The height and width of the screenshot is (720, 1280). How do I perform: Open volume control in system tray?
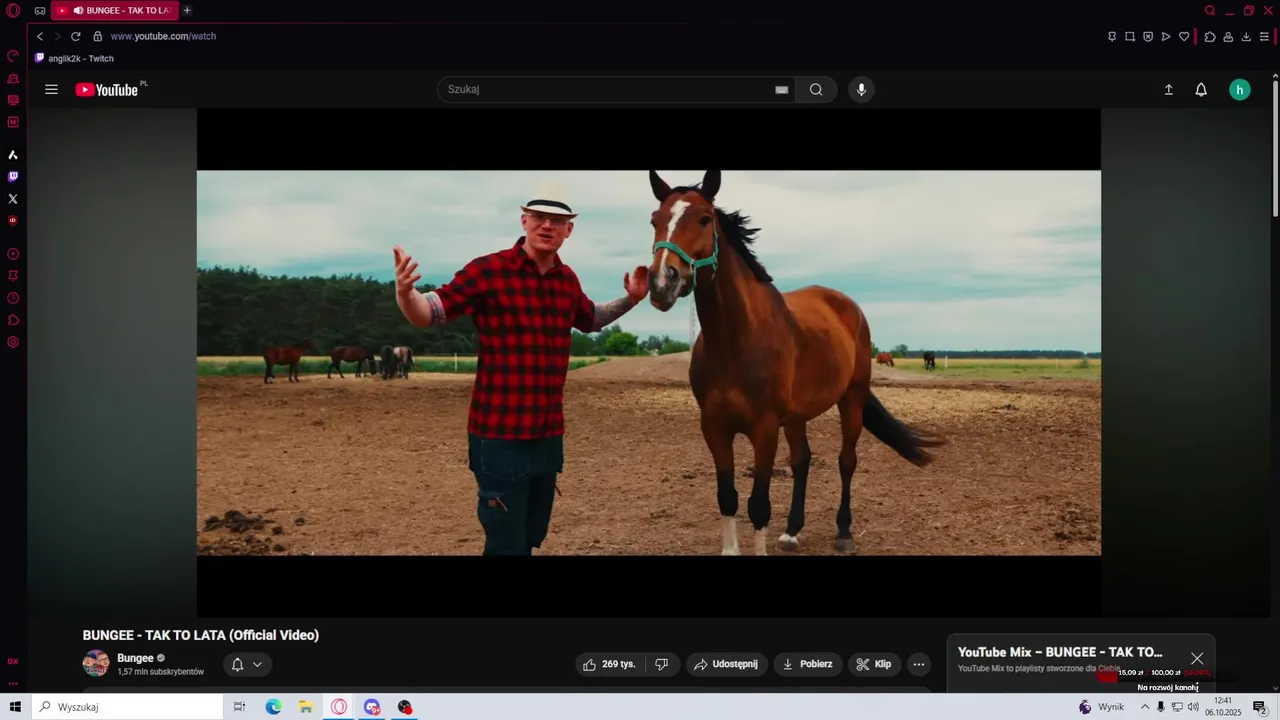pos(1193,707)
